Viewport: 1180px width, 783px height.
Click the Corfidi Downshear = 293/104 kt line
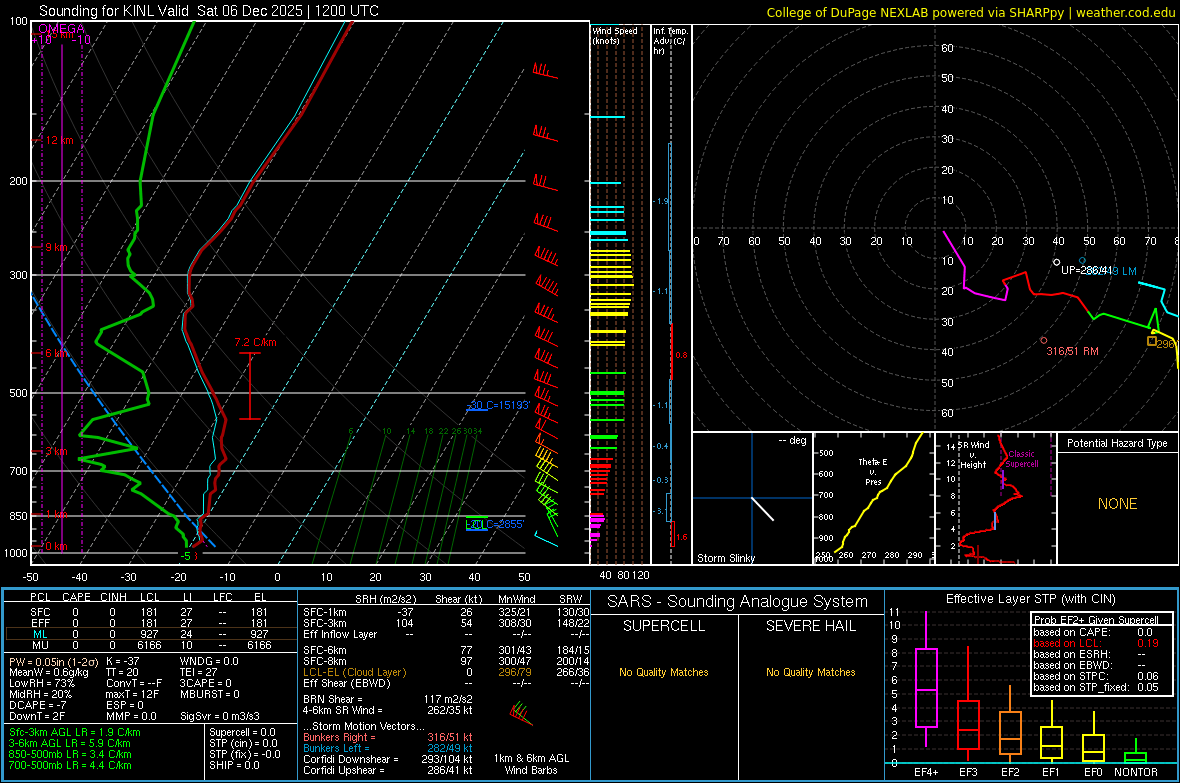pyautogui.click(x=388, y=759)
